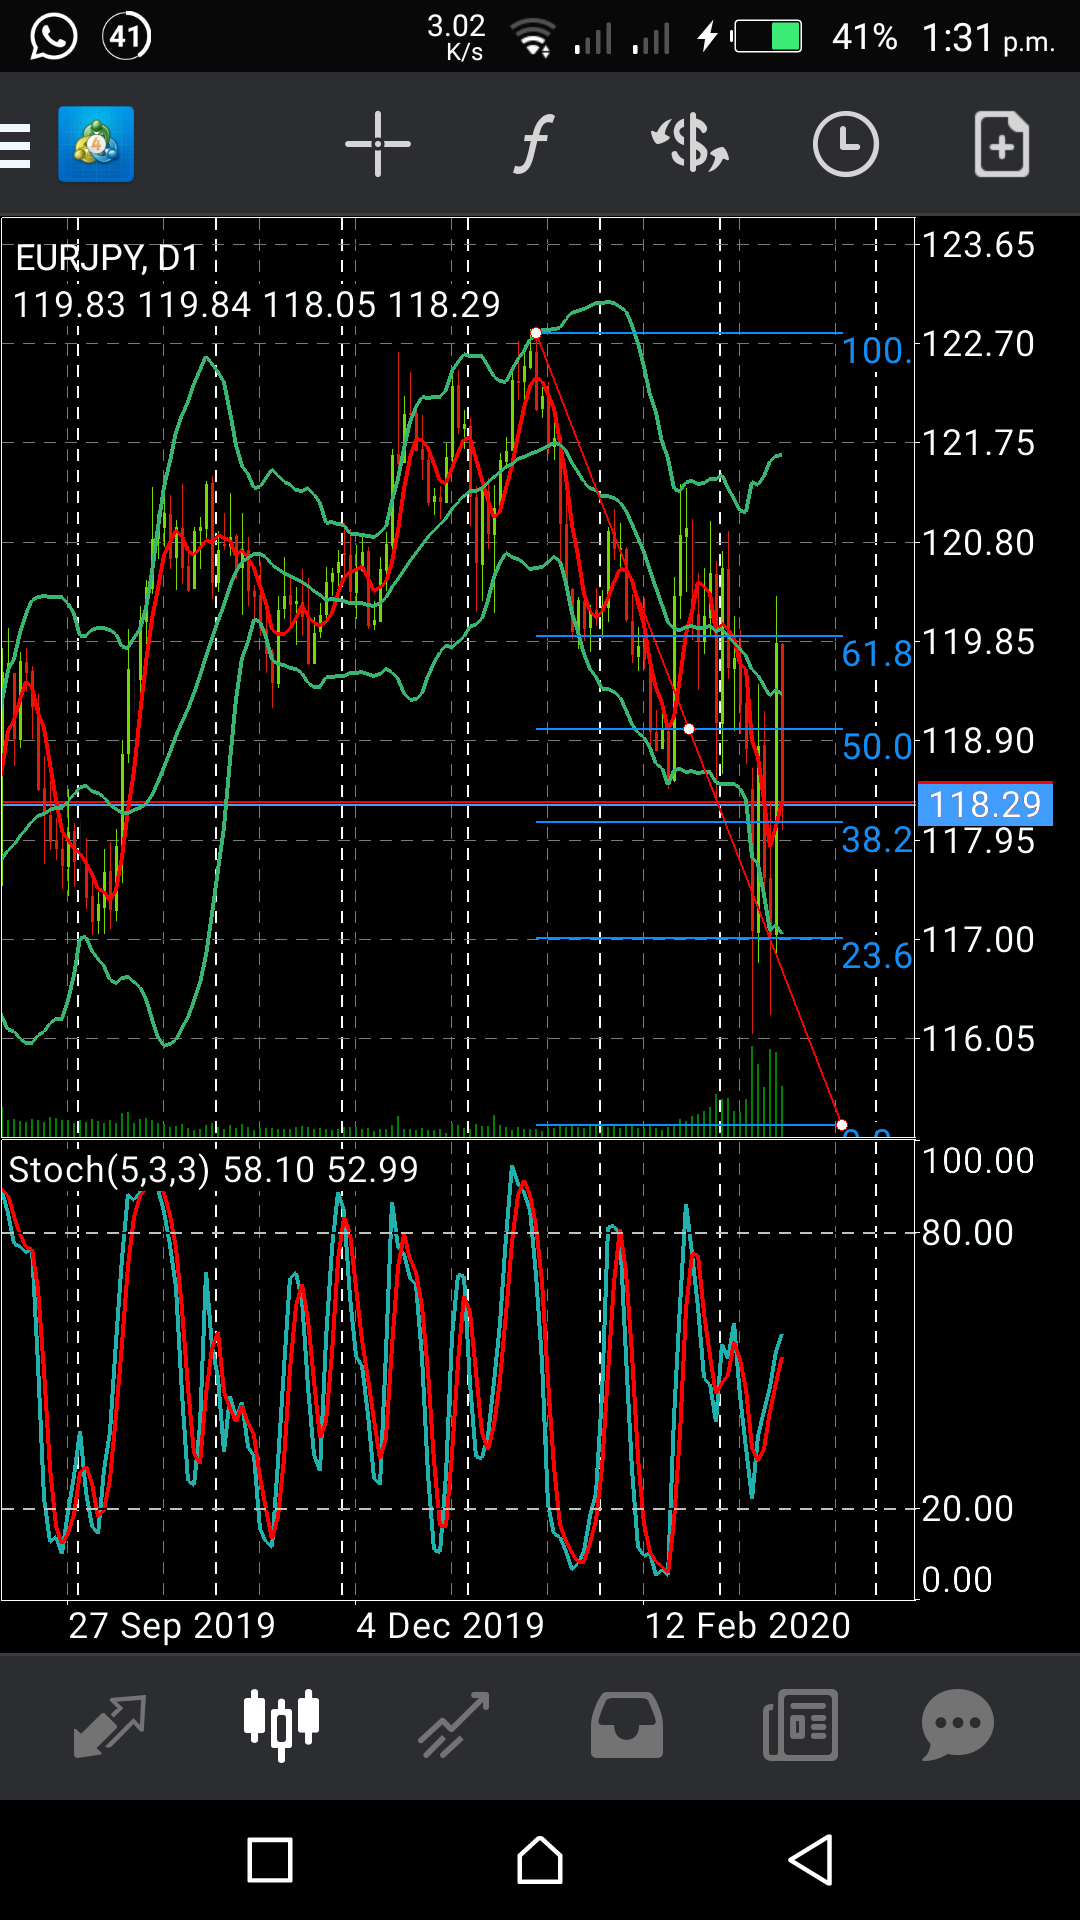
Task: Tap the MetaTrader 4 app logo
Action: tap(96, 145)
